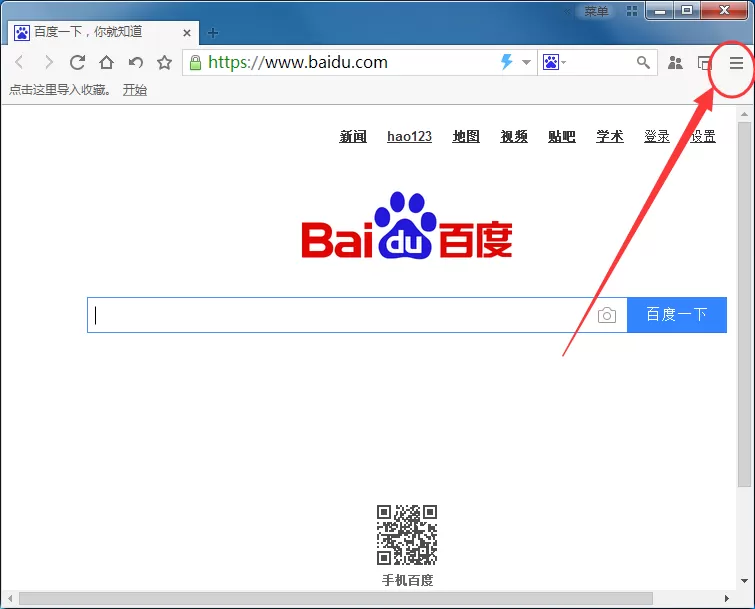Image resolution: width=755 pixels, height=609 pixels.
Task: Open the hao123 link
Action: [409, 136]
